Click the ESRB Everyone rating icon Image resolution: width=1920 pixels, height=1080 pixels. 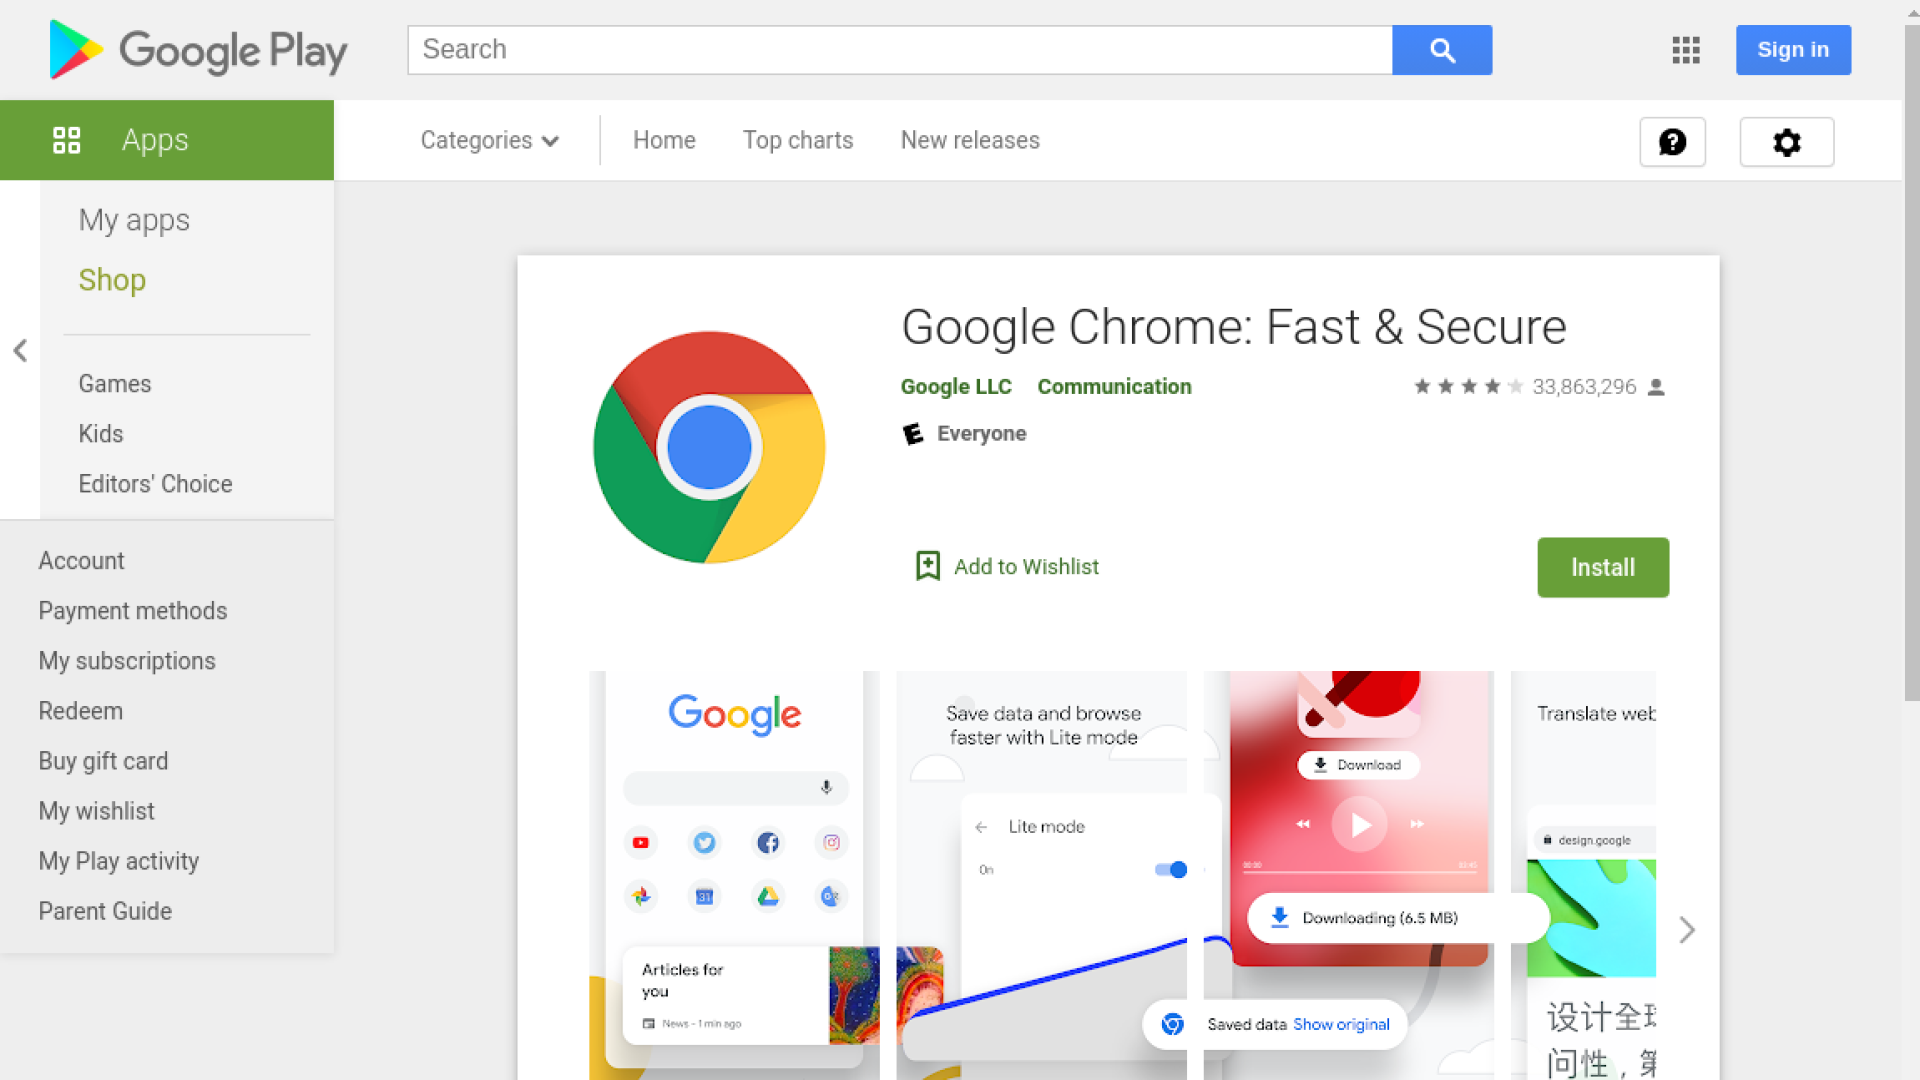pos(913,434)
